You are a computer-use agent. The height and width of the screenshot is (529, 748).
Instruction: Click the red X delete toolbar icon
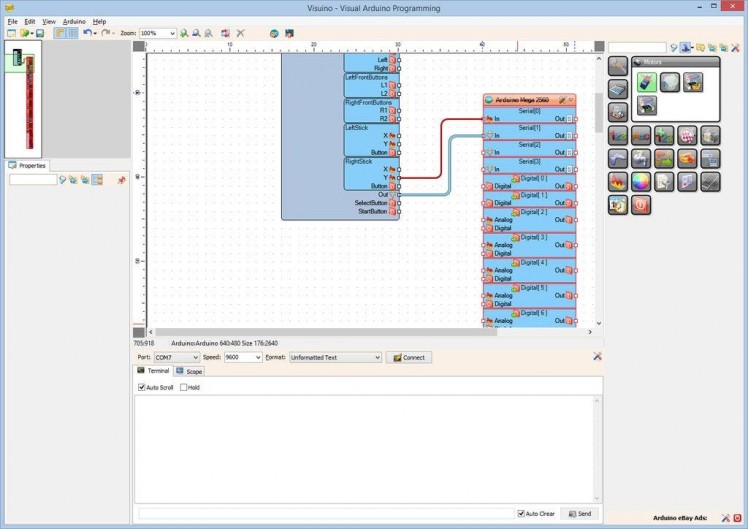click(x=240, y=33)
